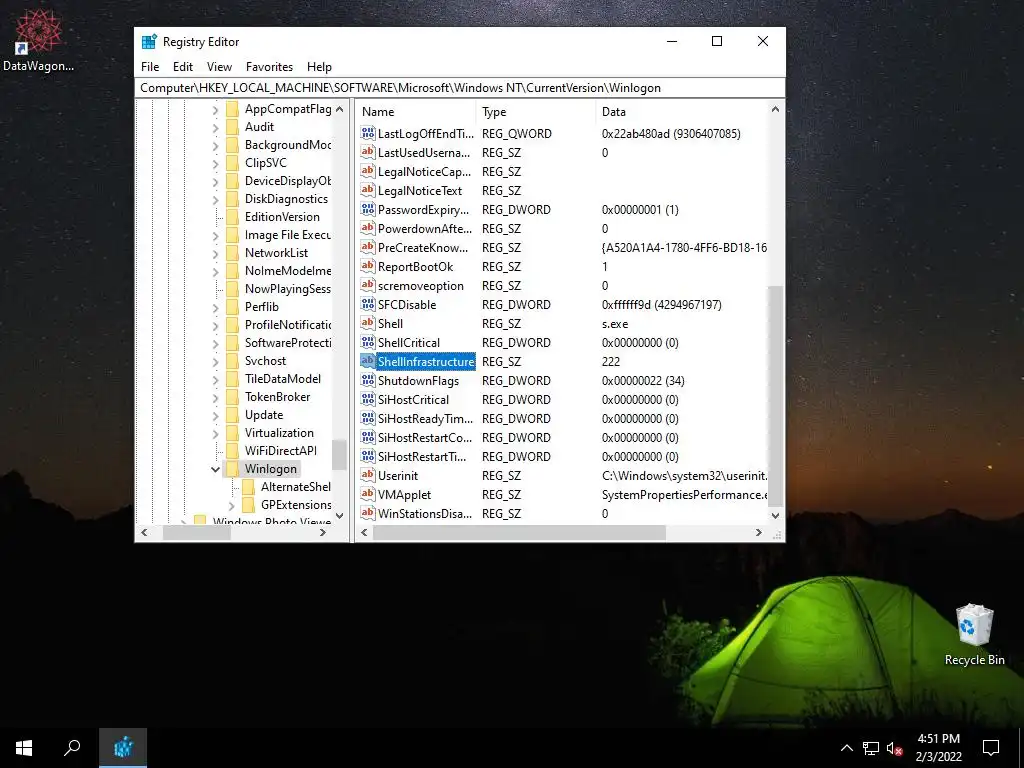The height and width of the screenshot is (768, 1024).
Task: Select the Shell string value icon
Action: tap(368, 323)
